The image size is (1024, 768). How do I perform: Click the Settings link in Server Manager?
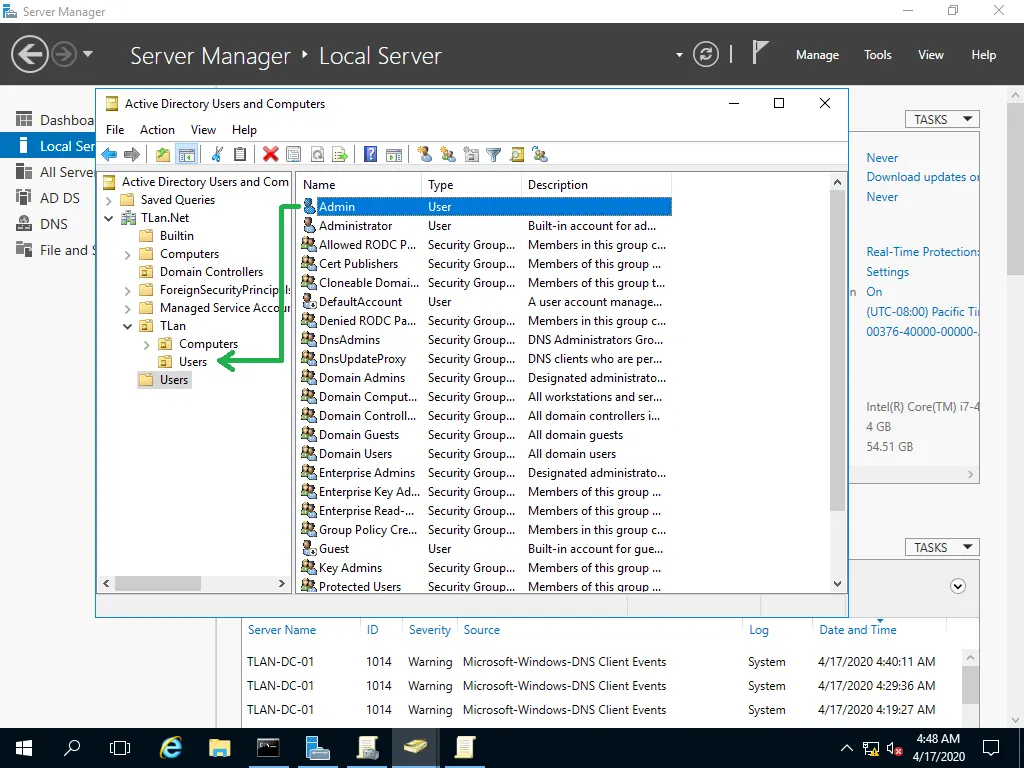(x=888, y=272)
